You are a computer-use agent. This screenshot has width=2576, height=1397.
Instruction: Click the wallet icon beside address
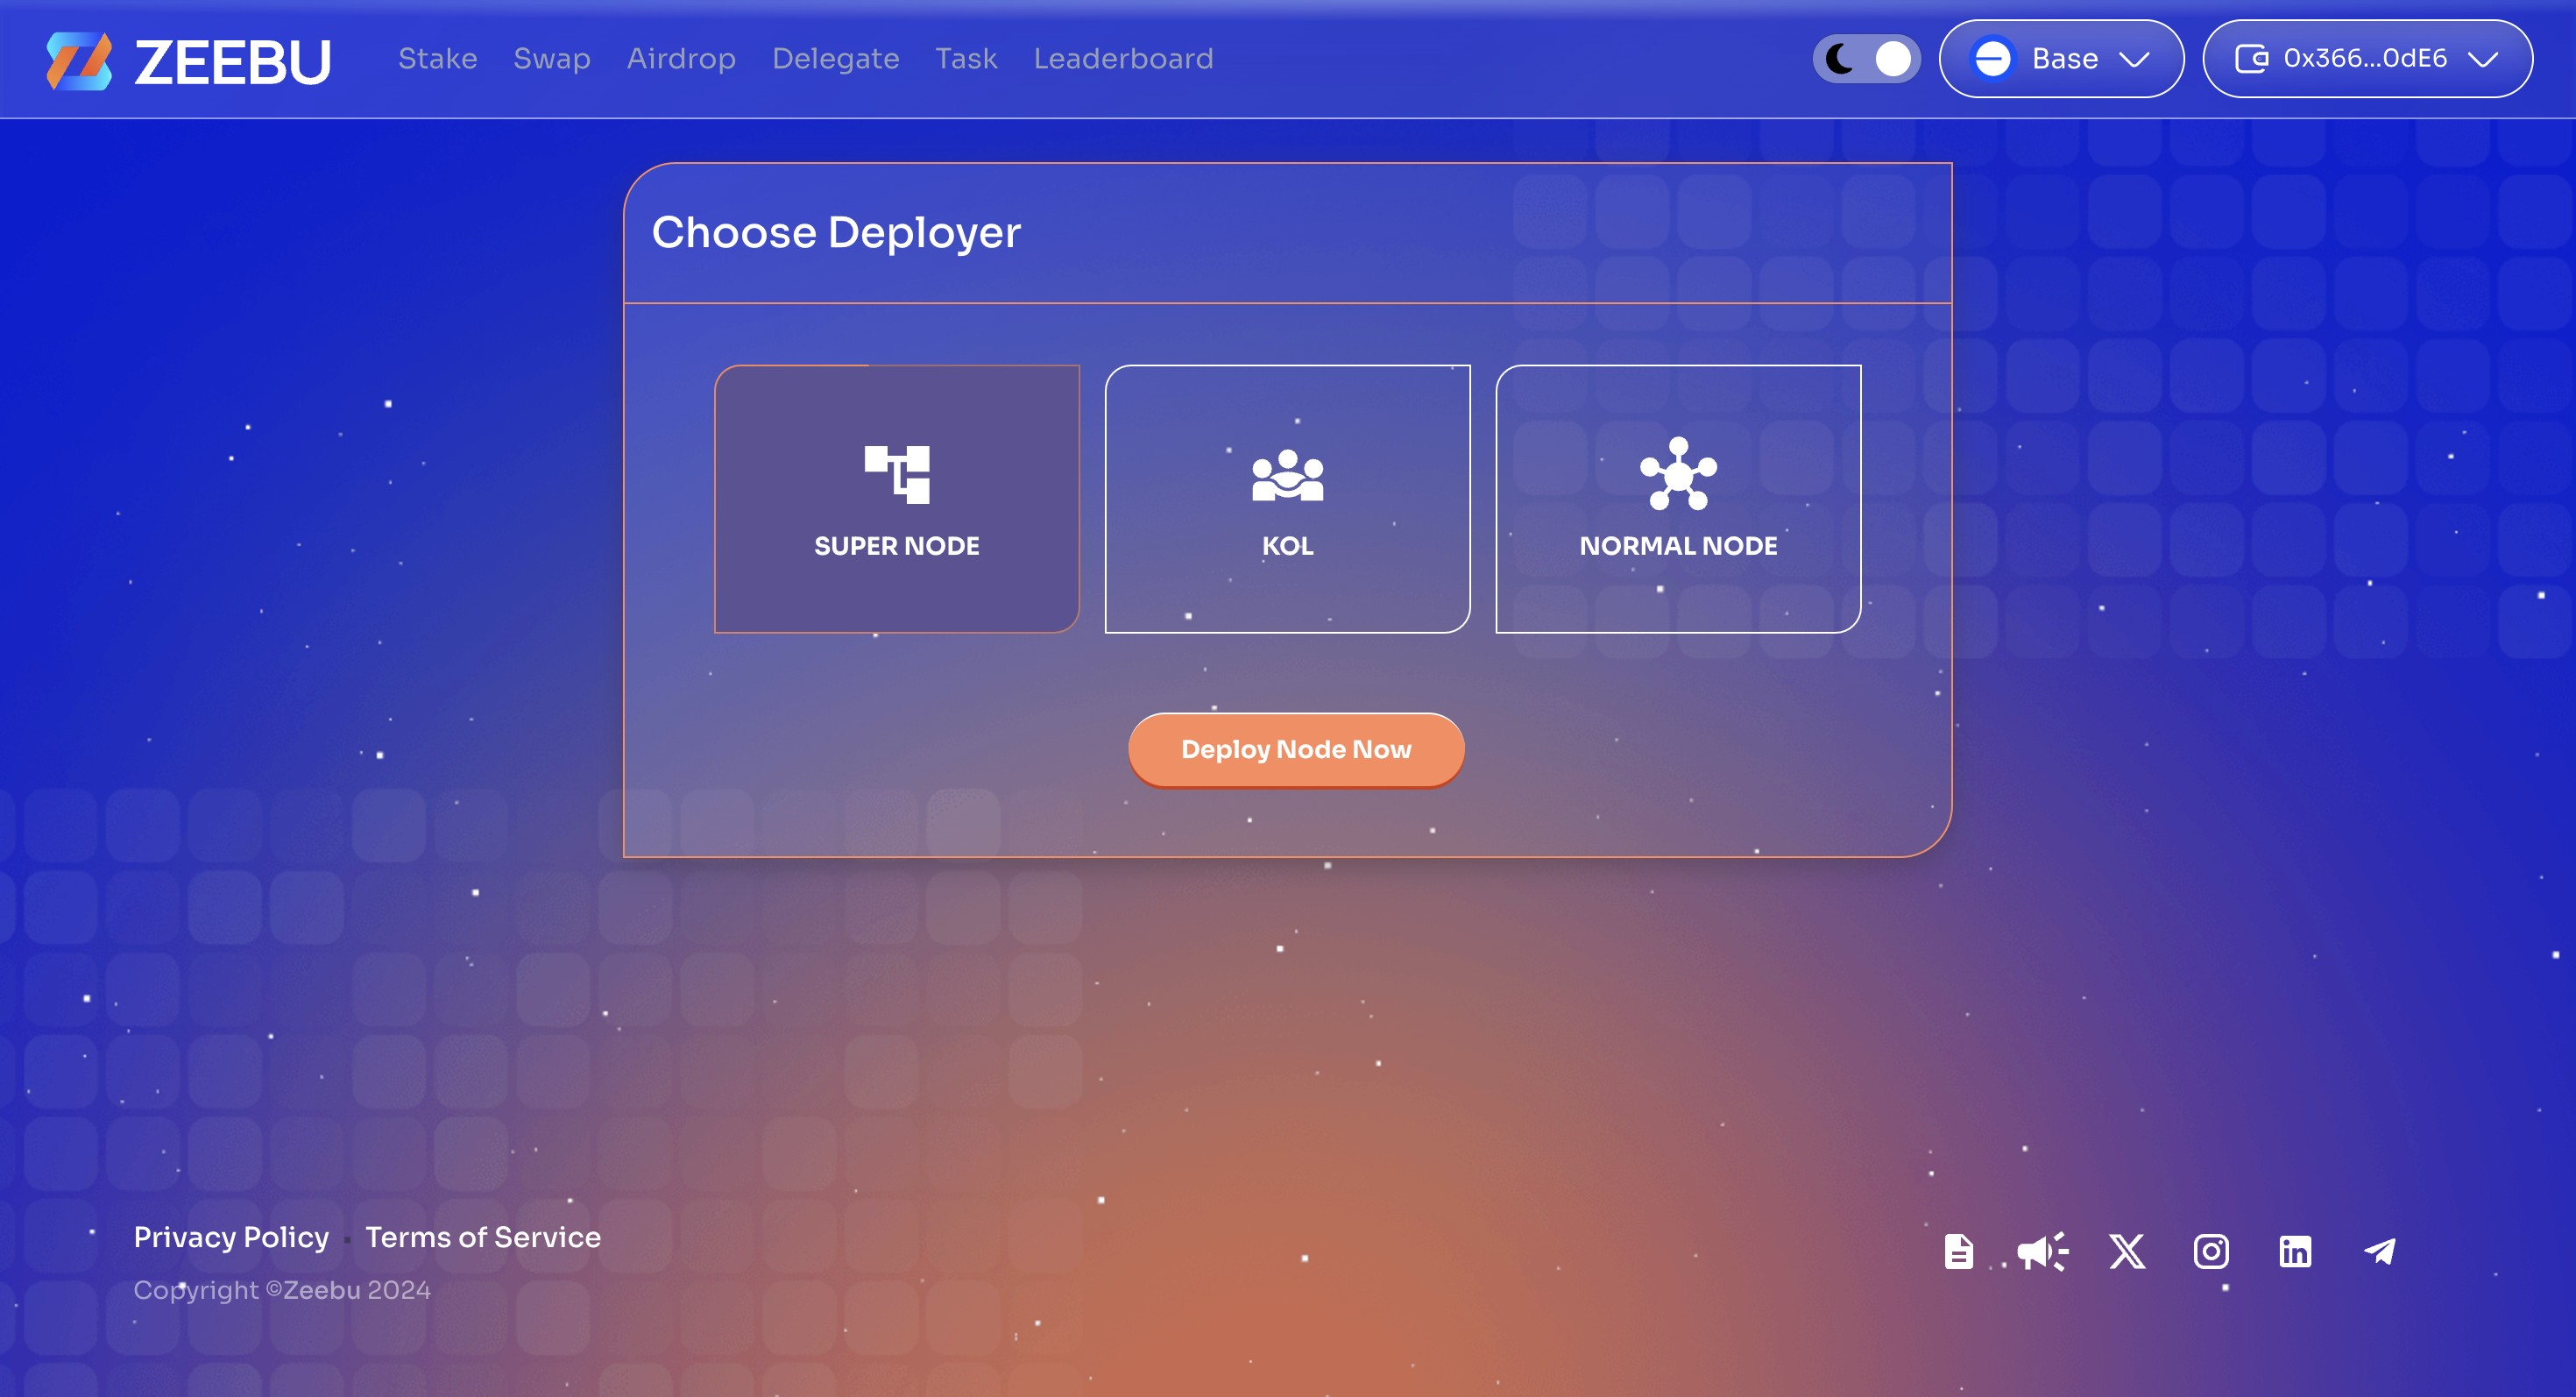(2251, 59)
